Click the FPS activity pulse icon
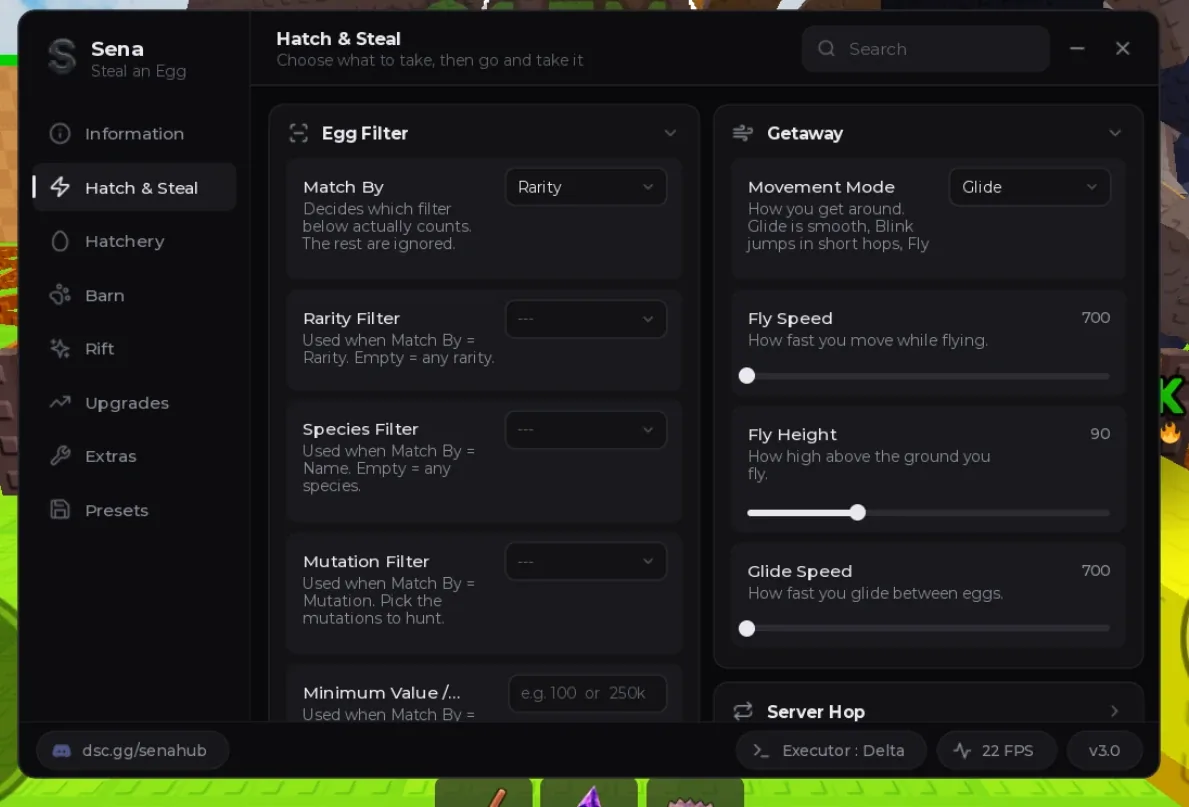Screen dimensions: 1189x807 coord(962,751)
